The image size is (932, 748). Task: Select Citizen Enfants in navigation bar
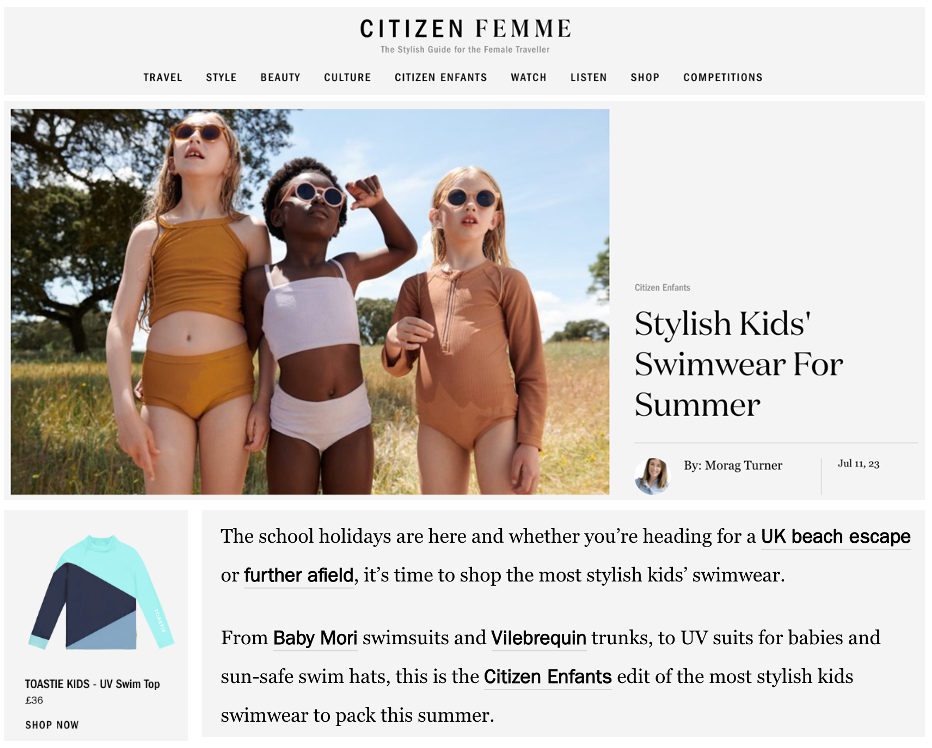pyautogui.click(x=441, y=77)
